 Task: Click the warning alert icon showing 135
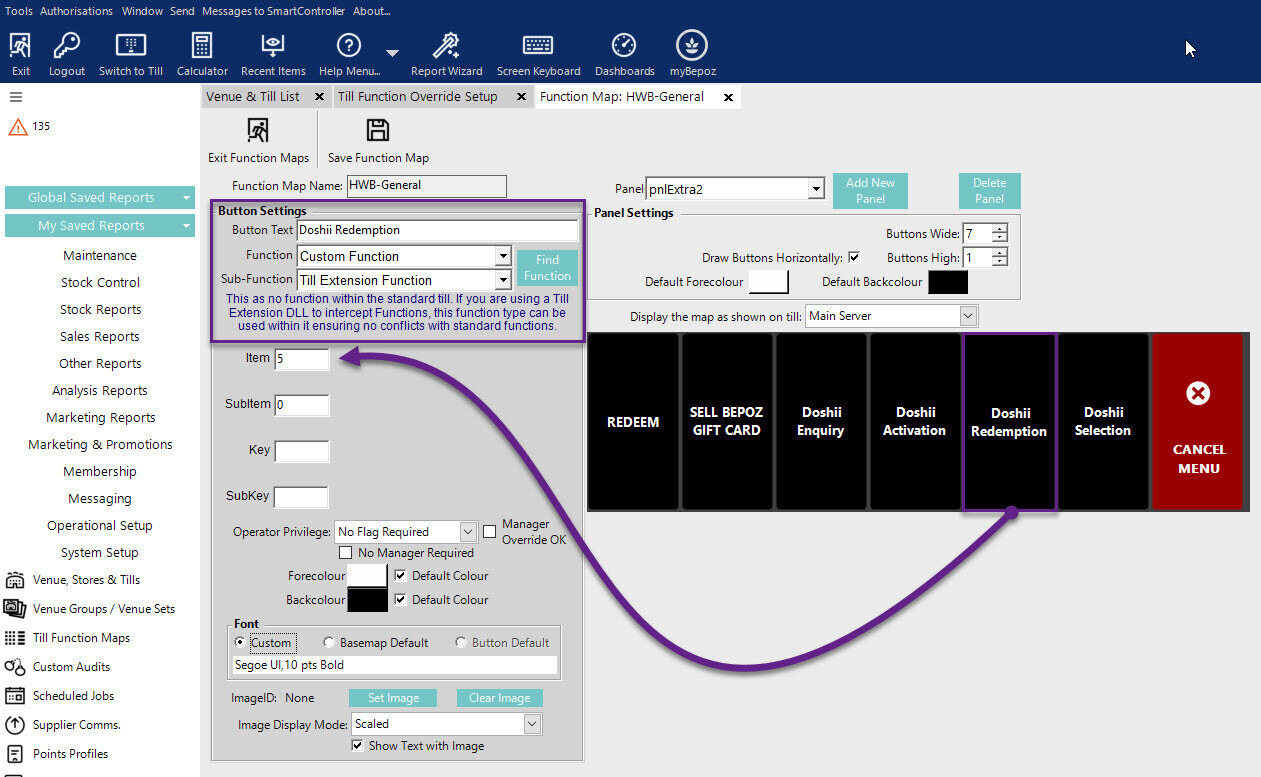pyautogui.click(x=17, y=127)
